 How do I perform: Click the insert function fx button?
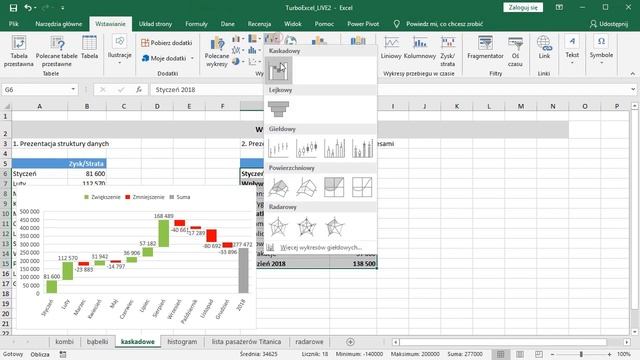(x=139, y=89)
